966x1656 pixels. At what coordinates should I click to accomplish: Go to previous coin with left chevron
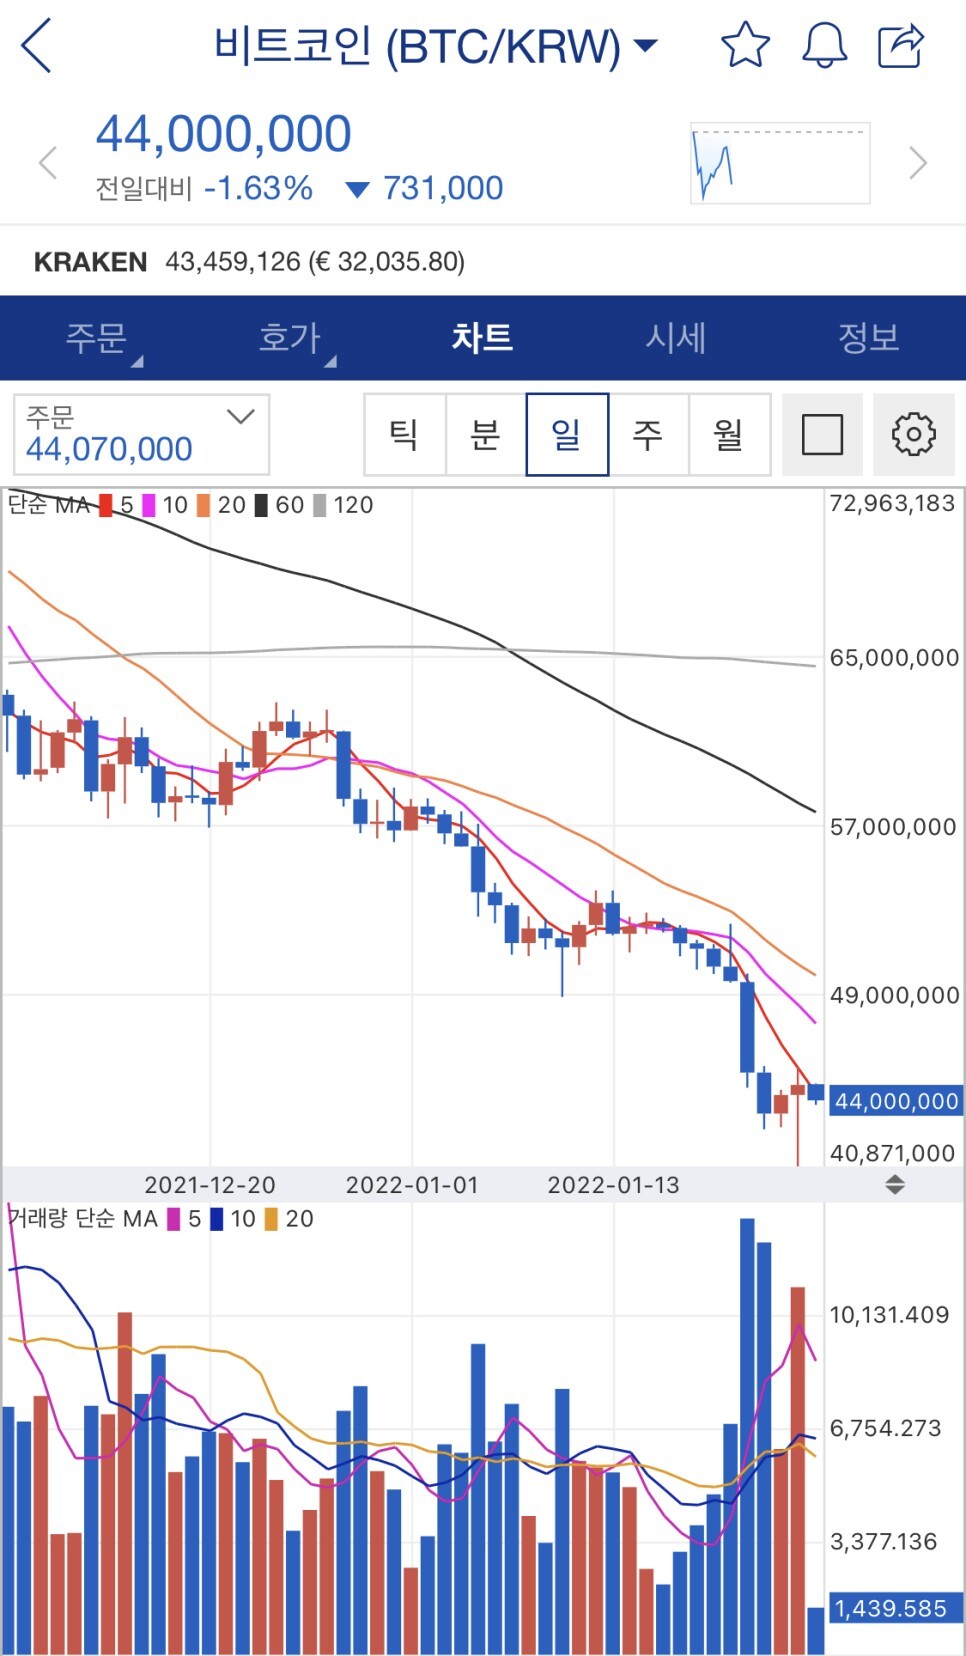pyautogui.click(x=47, y=162)
